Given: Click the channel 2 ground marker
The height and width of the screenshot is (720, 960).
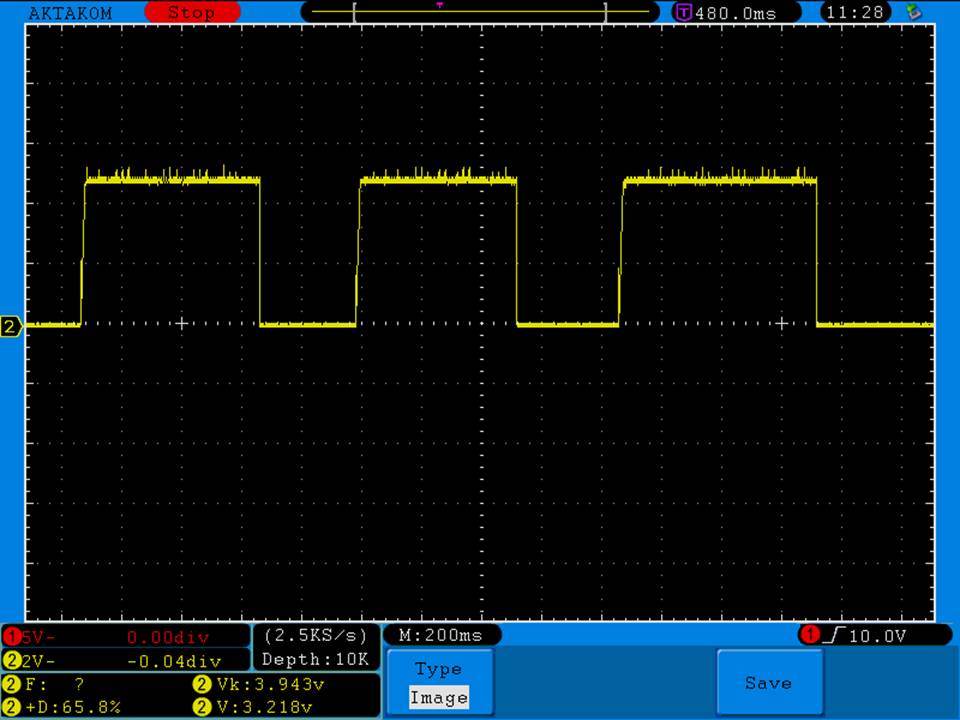Looking at the screenshot, I should [x=11, y=327].
